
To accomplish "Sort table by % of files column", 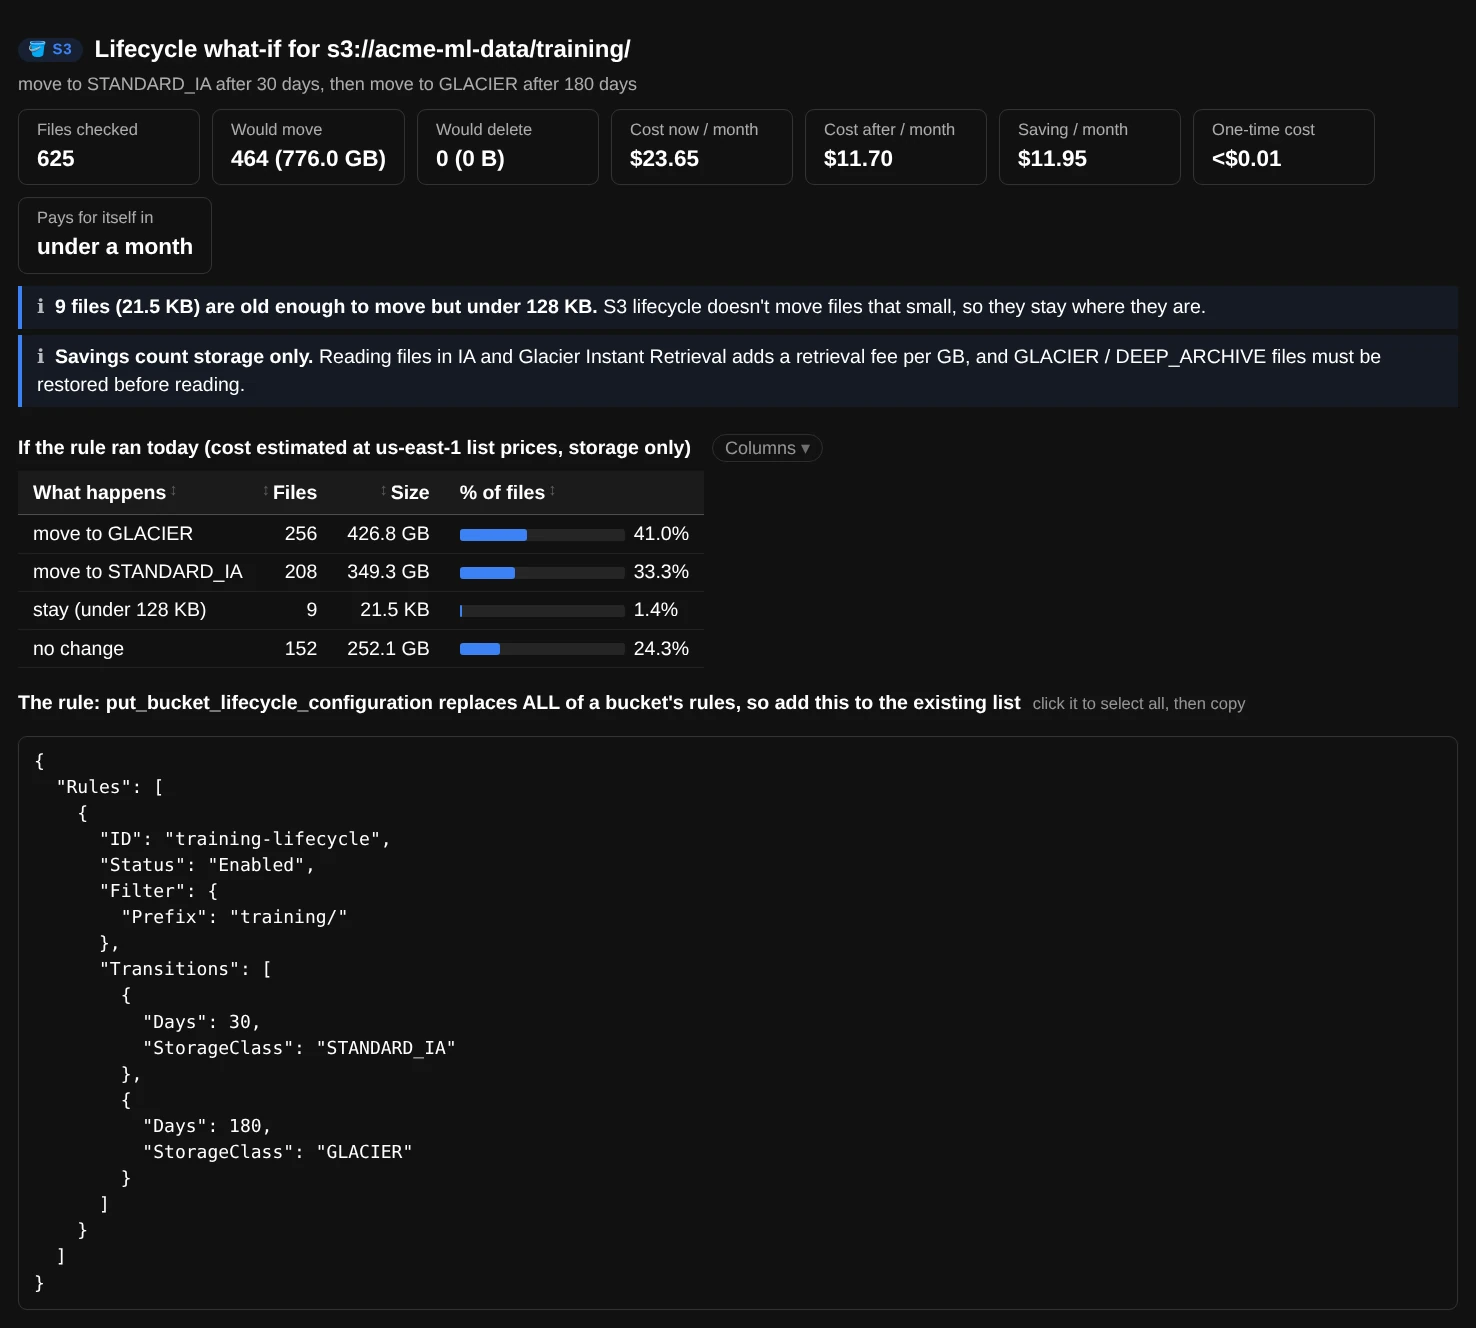I will pos(507,492).
